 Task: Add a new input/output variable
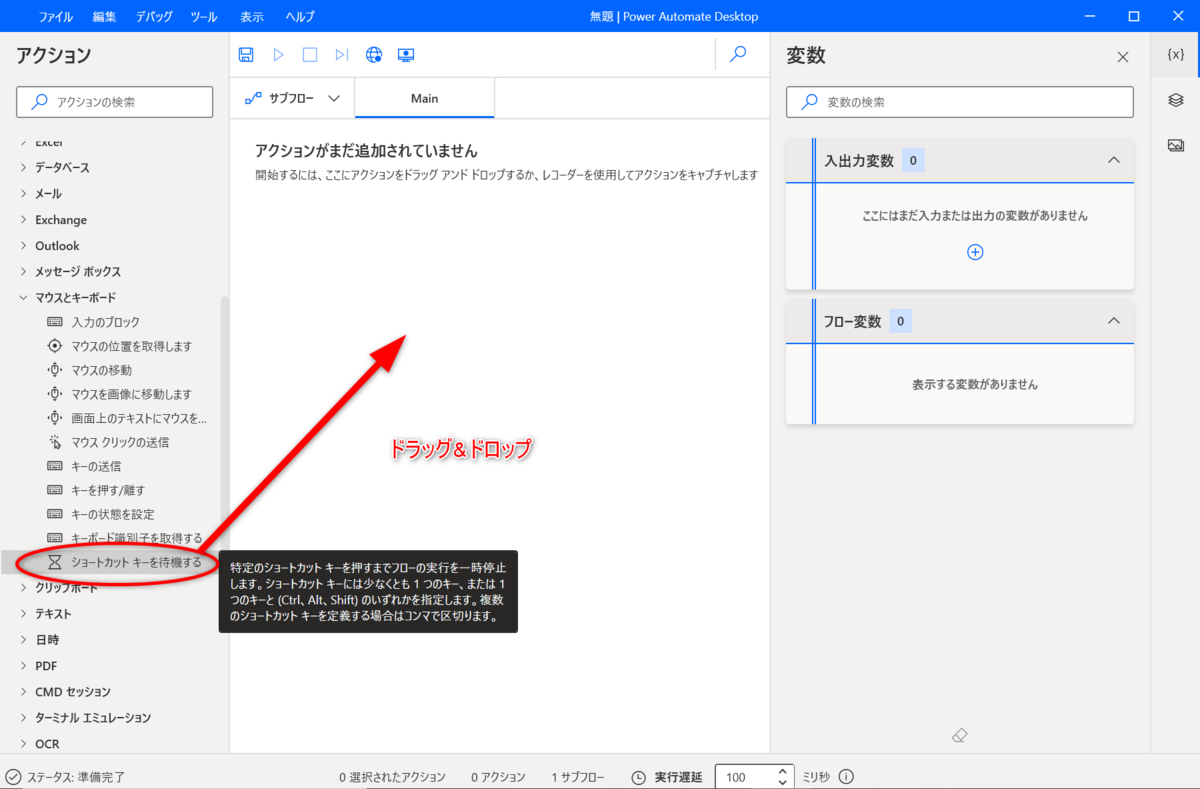(974, 252)
